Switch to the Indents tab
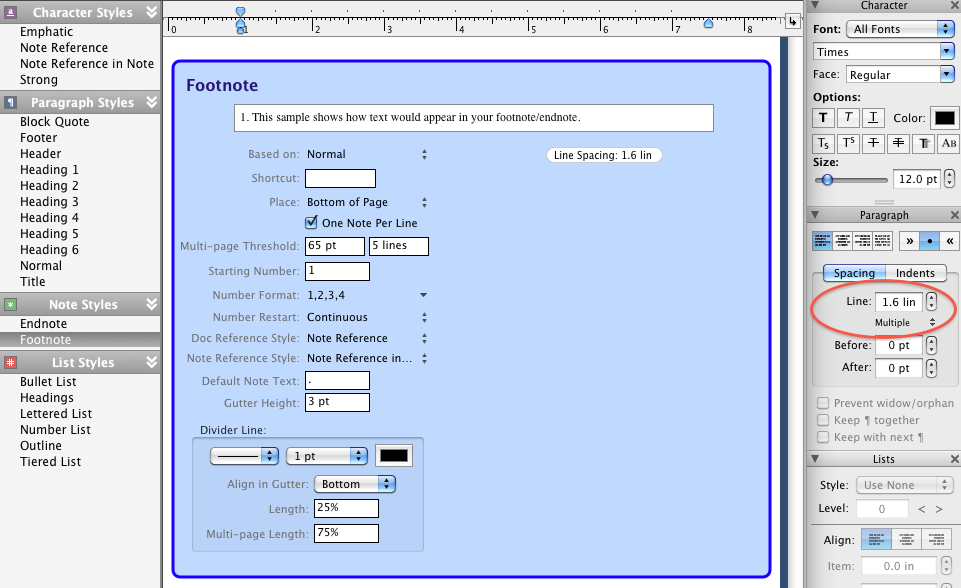The image size is (961, 588). [914, 273]
